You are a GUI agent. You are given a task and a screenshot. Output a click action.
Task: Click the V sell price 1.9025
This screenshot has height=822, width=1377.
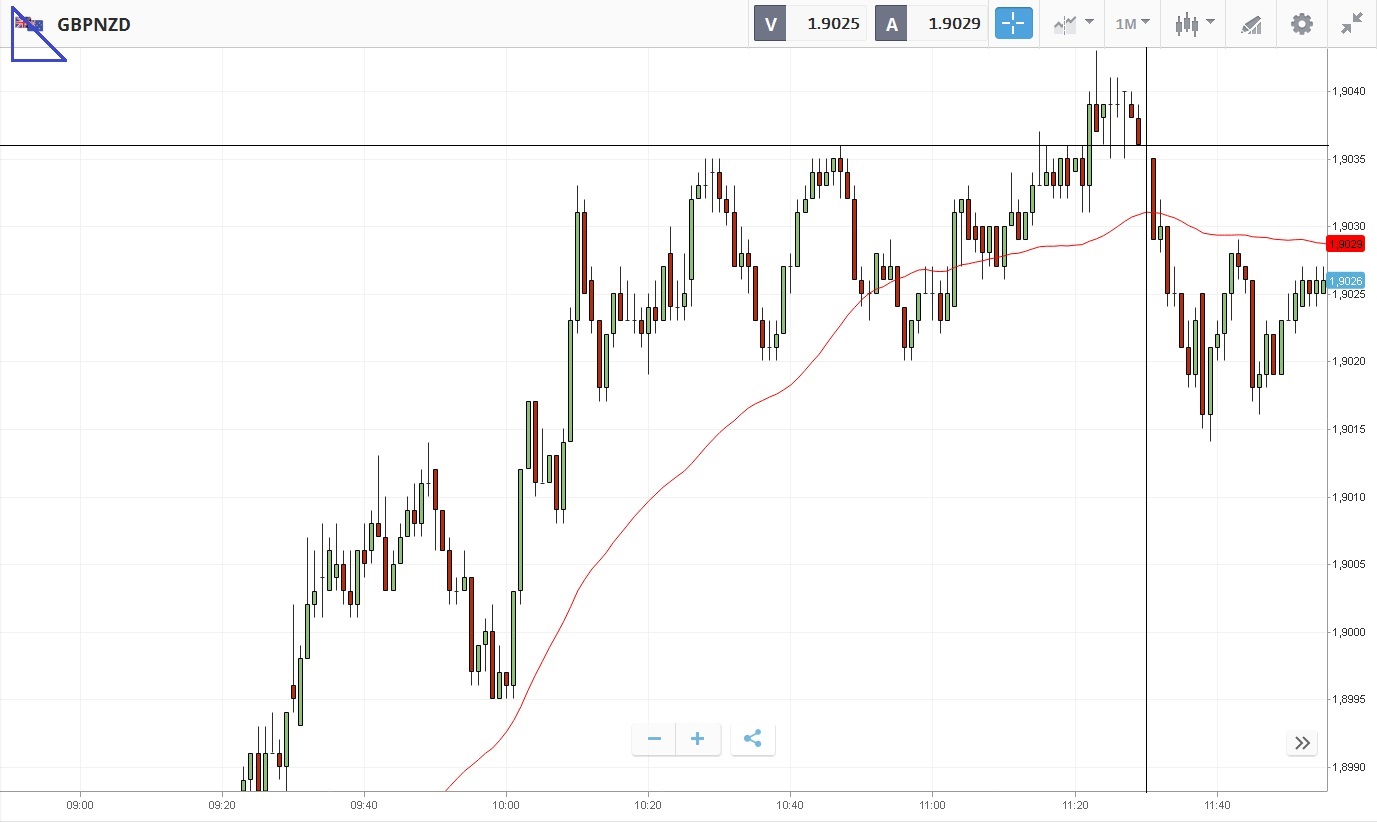click(826, 23)
